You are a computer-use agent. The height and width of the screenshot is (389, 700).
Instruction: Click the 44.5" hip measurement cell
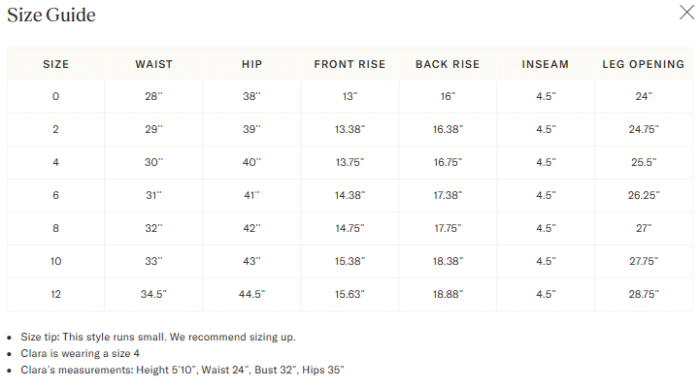pos(252,294)
